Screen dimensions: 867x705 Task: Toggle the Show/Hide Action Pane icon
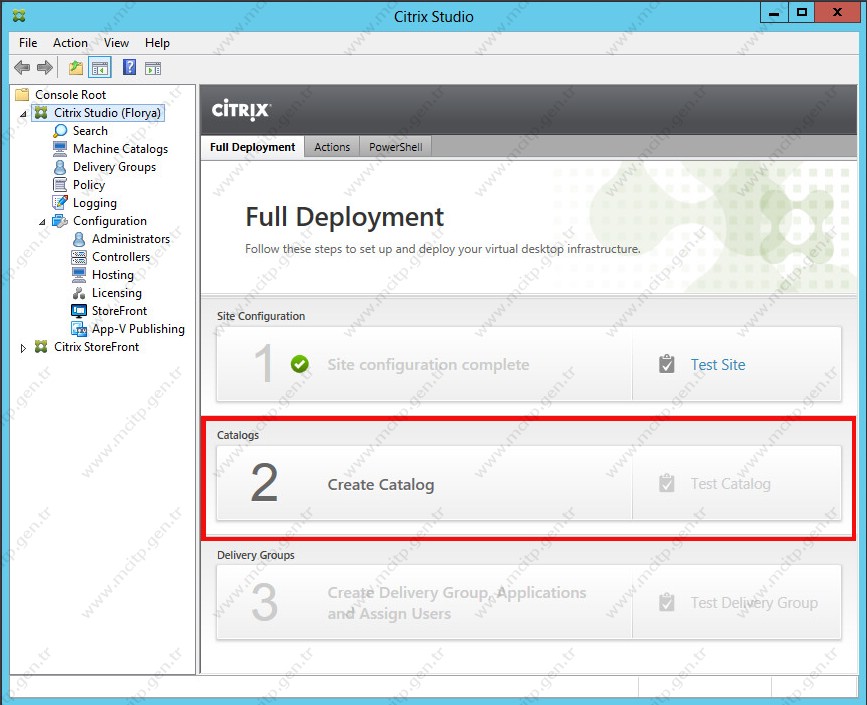(153, 68)
